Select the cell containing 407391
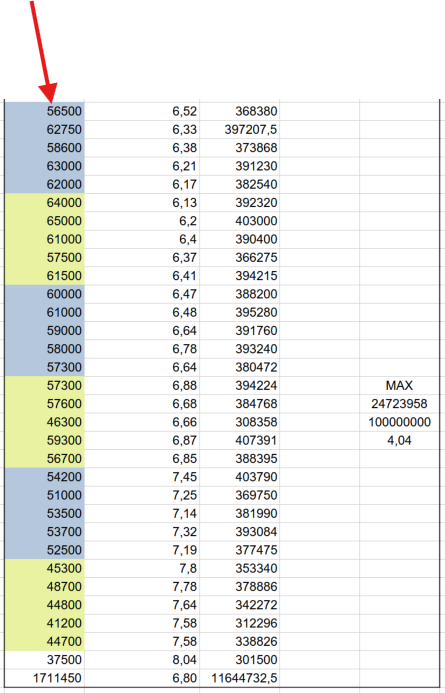This screenshot has height=693, width=445. [x=239, y=440]
